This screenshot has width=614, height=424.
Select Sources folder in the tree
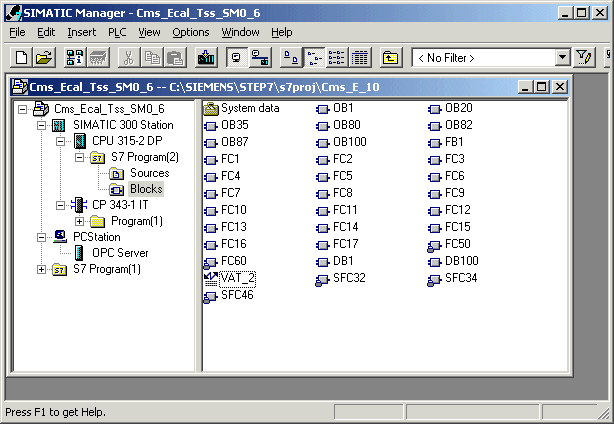click(x=150, y=173)
